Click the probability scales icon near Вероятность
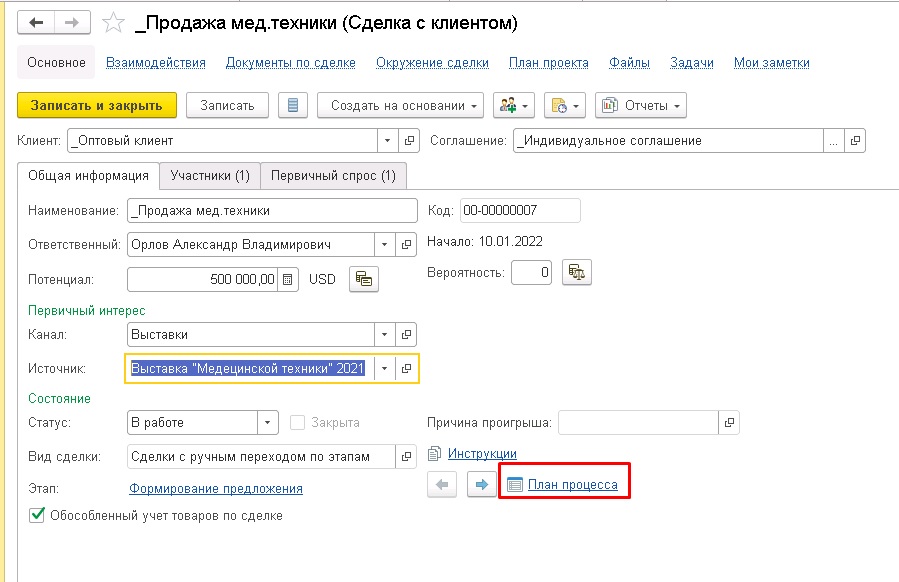The height and width of the screenshot is (582, 899). (577, 271)
